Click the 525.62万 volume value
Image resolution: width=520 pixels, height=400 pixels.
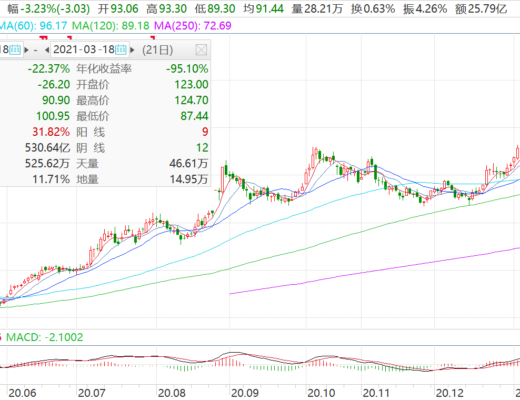tap(47, 163)
